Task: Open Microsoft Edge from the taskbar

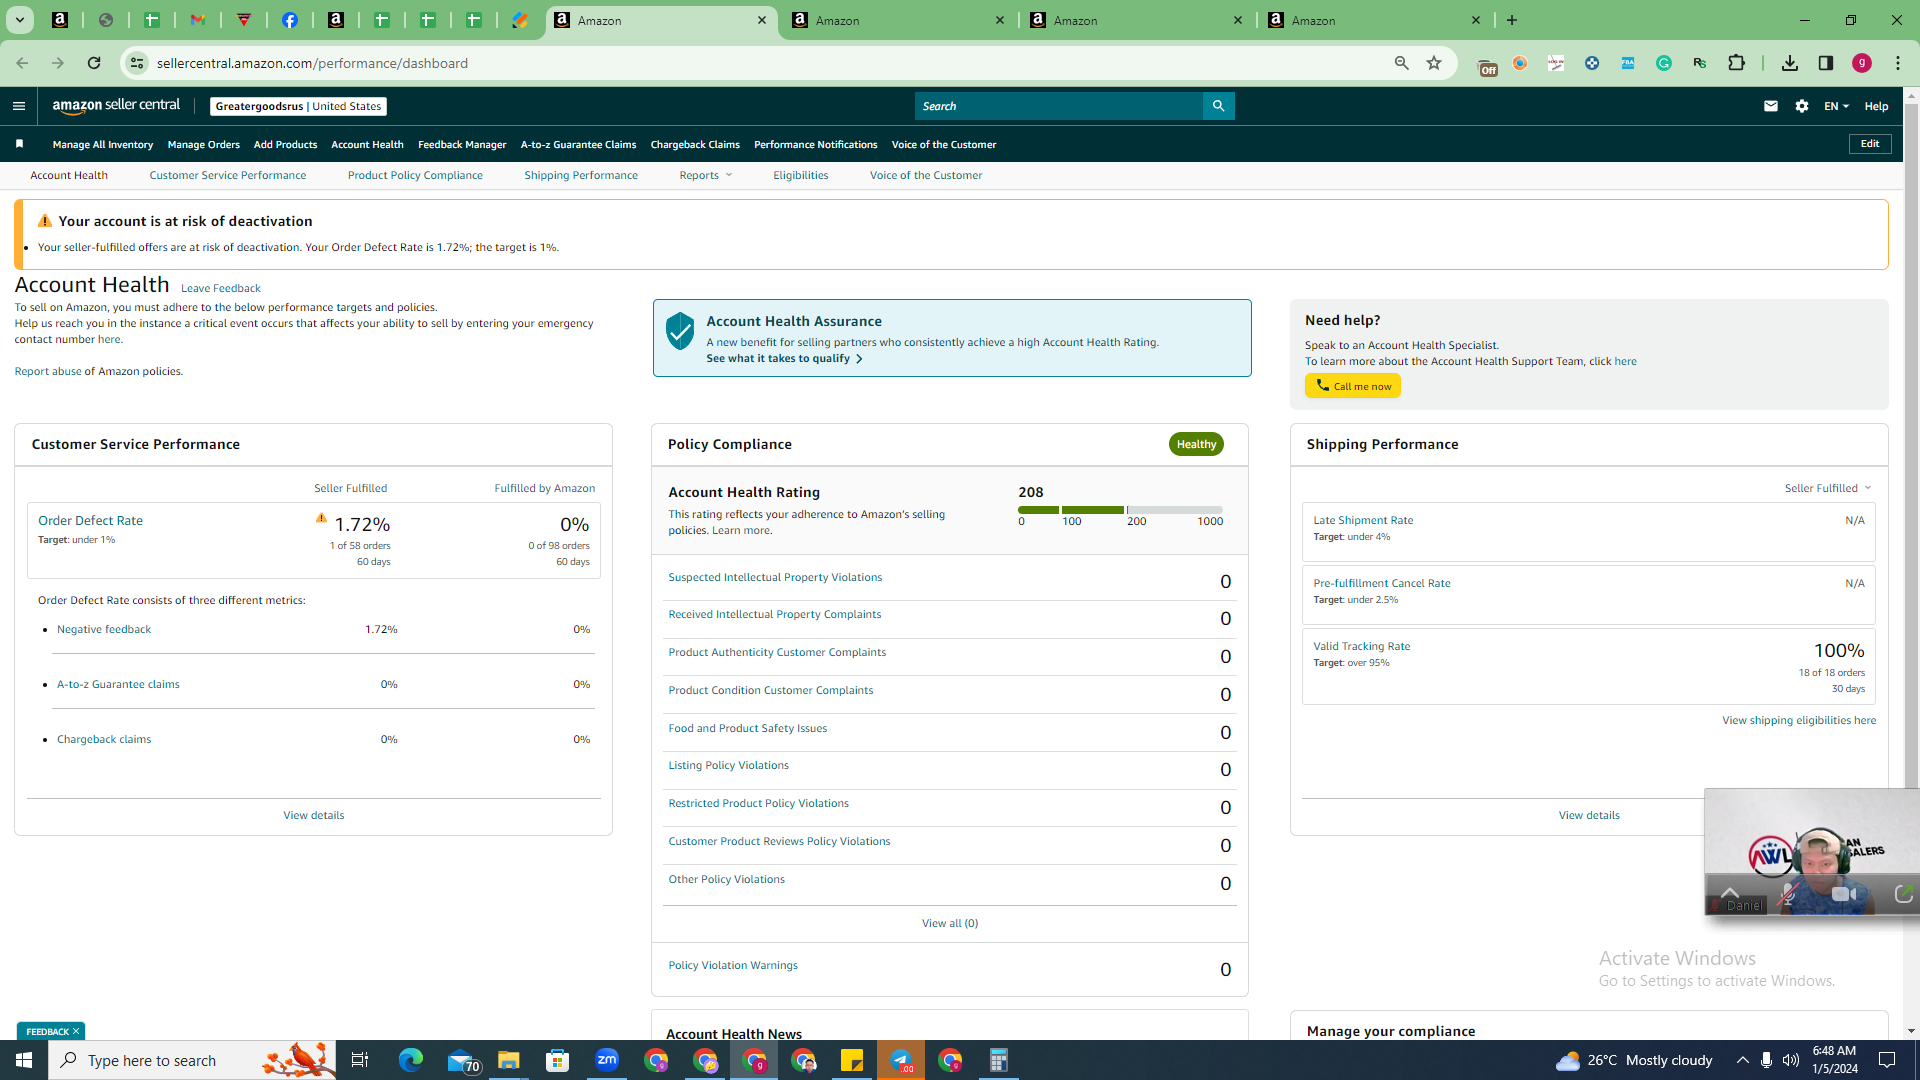Action: tap(411, 1060)
